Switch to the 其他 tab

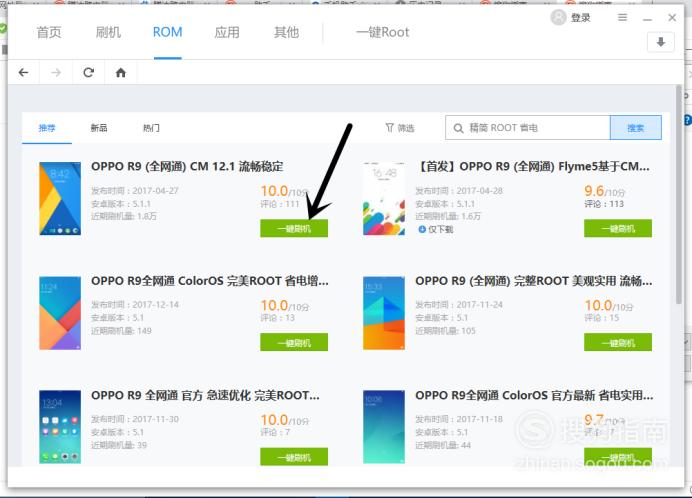coord(286,32)
